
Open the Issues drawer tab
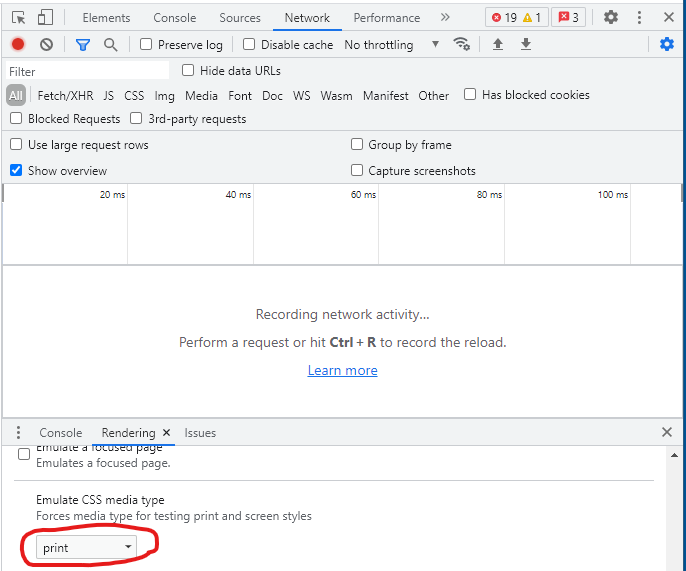coord(200,433)
